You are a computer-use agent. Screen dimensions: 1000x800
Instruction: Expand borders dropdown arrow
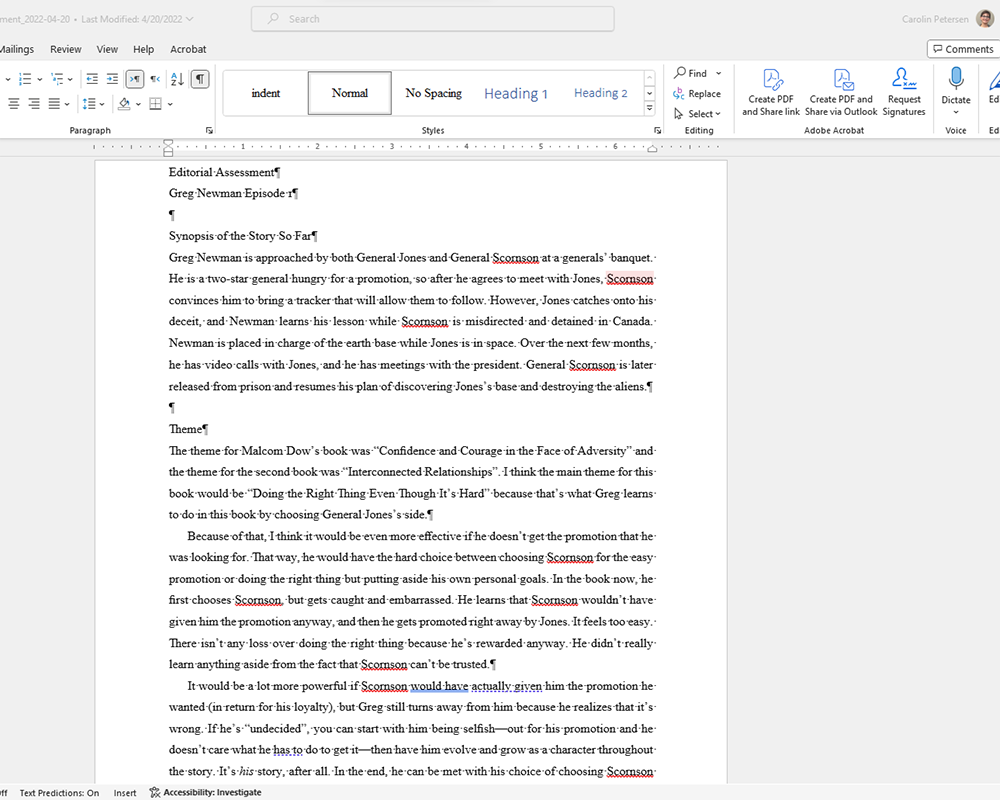pos(170,104)
